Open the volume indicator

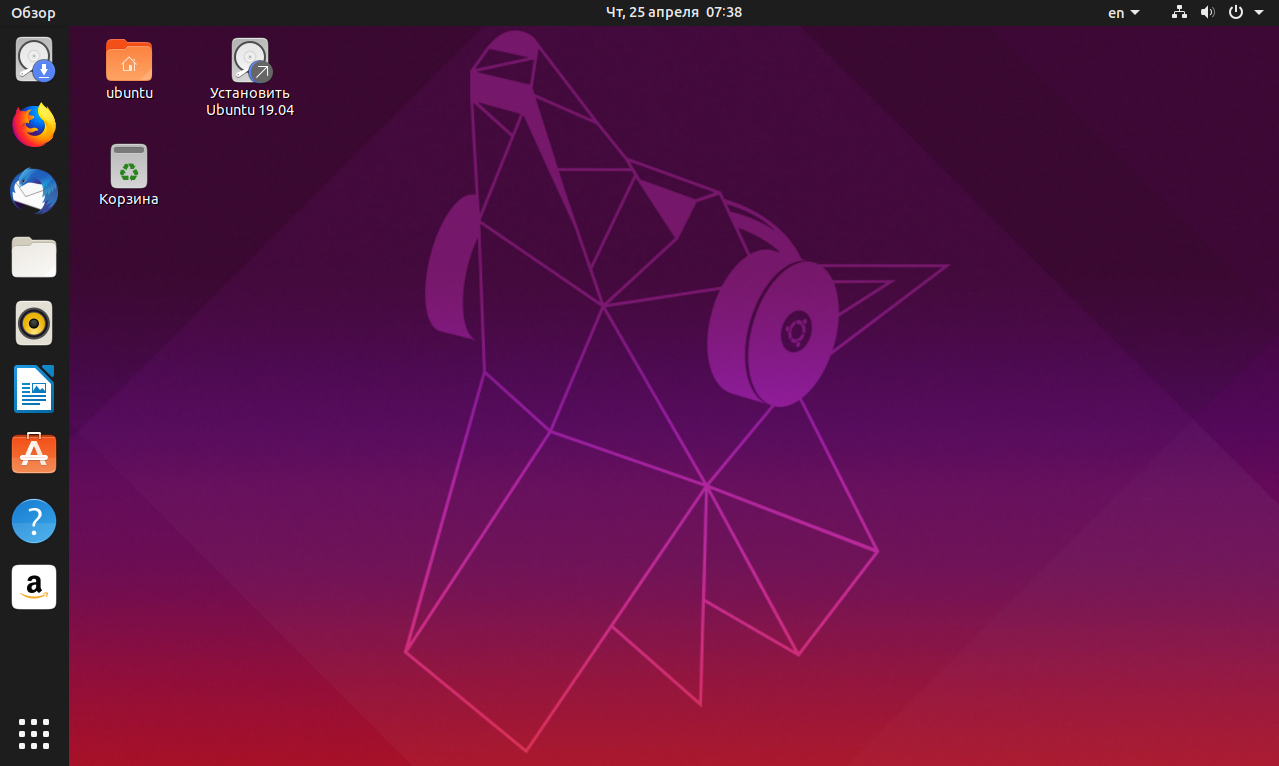click(x=1207, y=12)
